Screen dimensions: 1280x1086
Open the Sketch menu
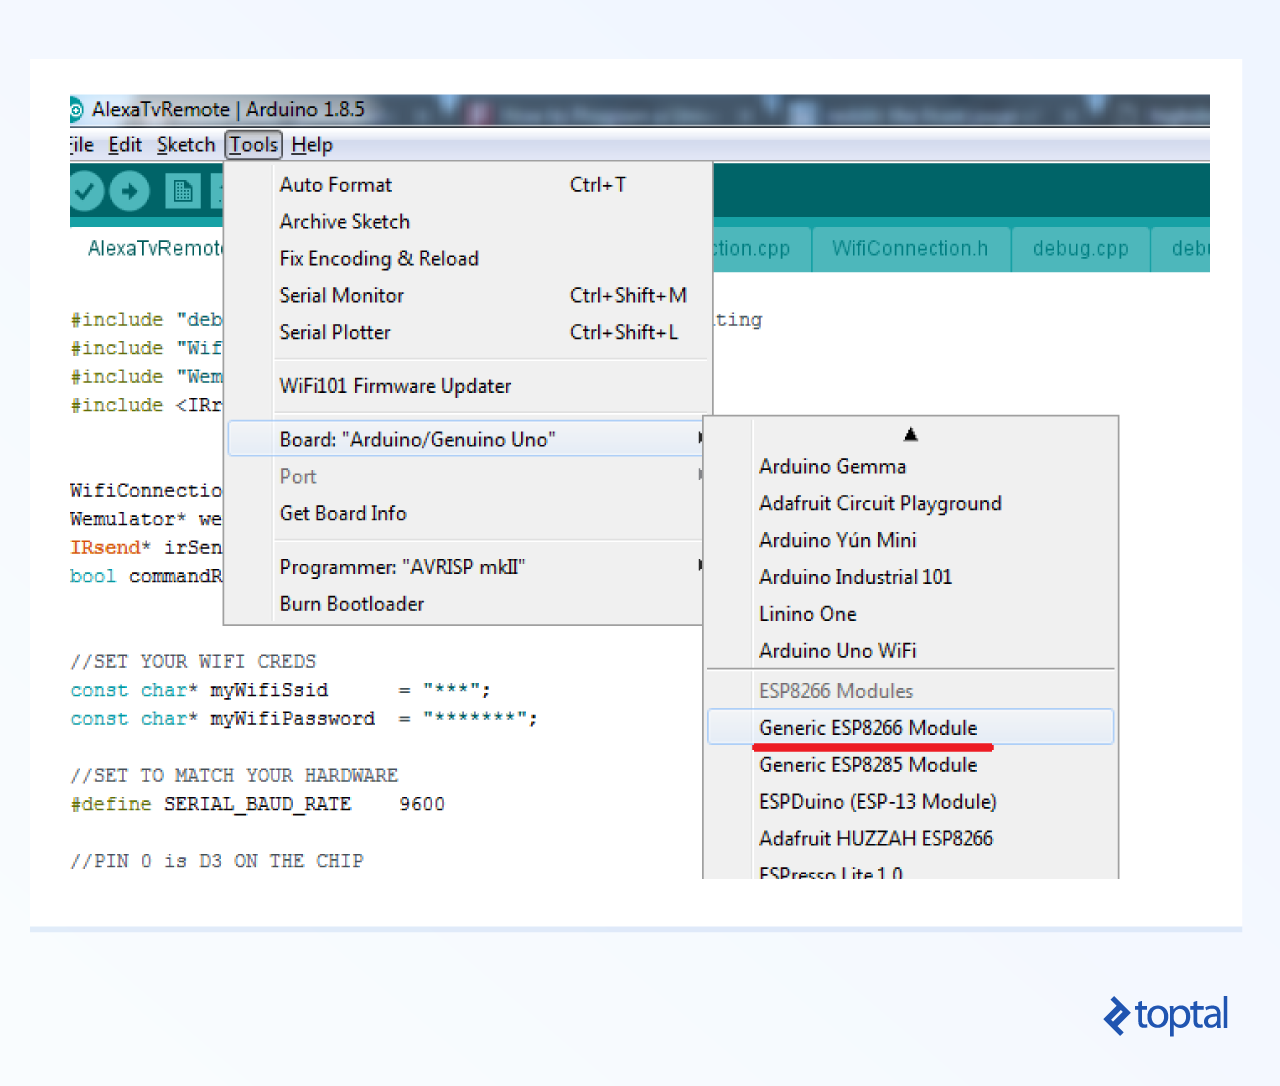pos(186,145)
